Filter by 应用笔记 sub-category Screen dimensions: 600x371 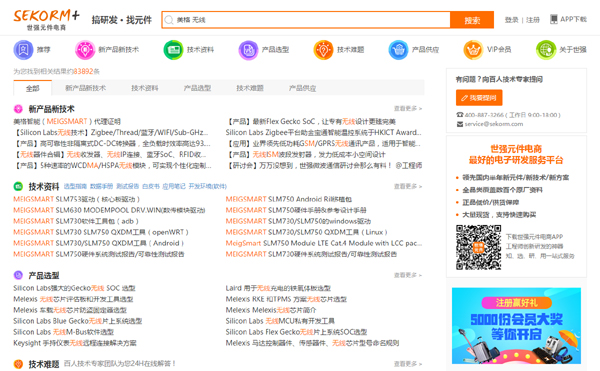[x=174, y=186]
